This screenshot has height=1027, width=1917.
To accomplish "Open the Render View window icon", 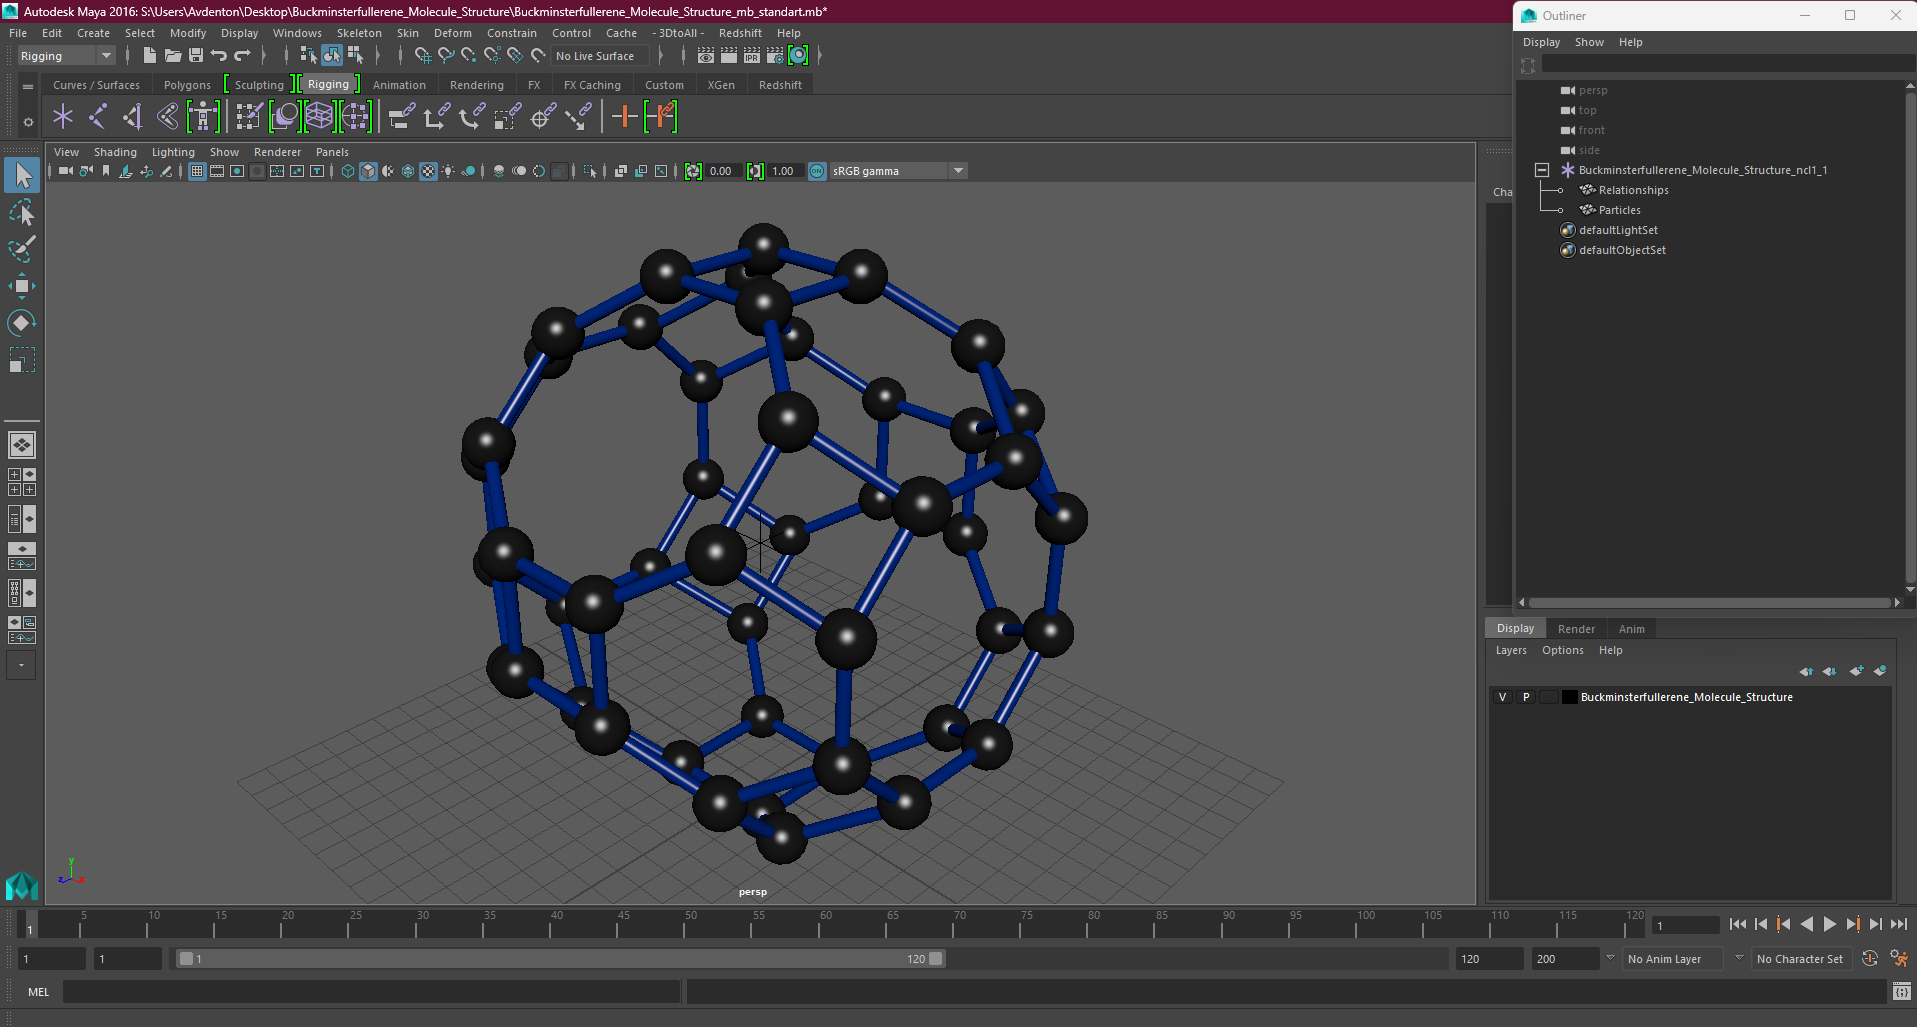I will coord(706,56).
